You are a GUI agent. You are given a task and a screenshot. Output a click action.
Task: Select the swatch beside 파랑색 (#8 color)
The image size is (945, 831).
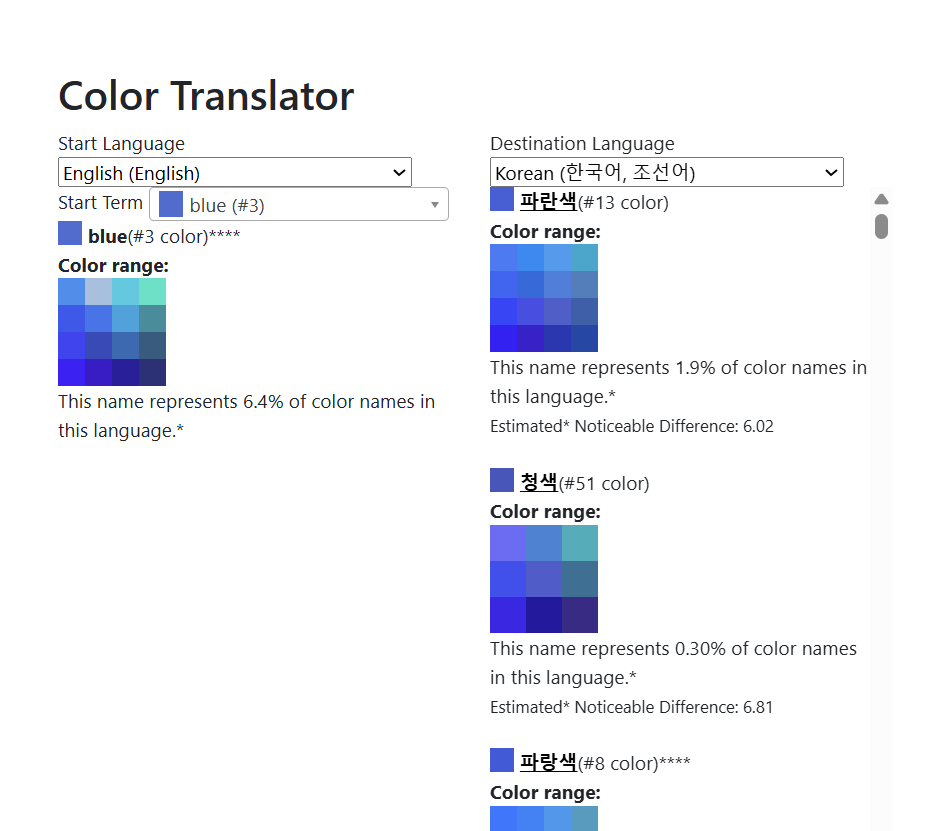[x=502, y=761]
